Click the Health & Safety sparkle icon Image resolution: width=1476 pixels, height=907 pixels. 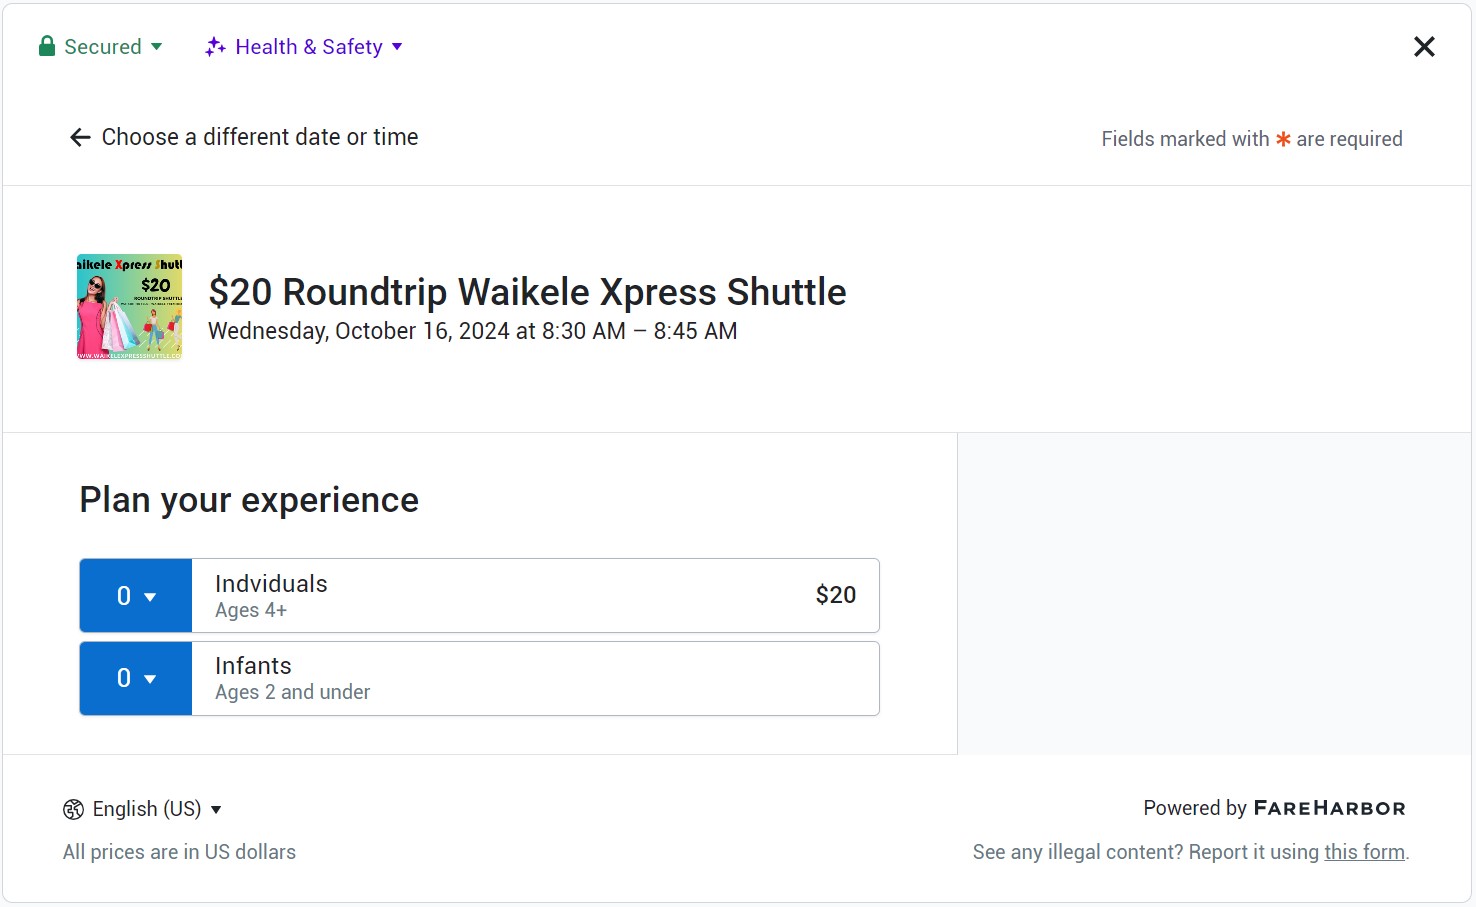click(x=215, y=47)
